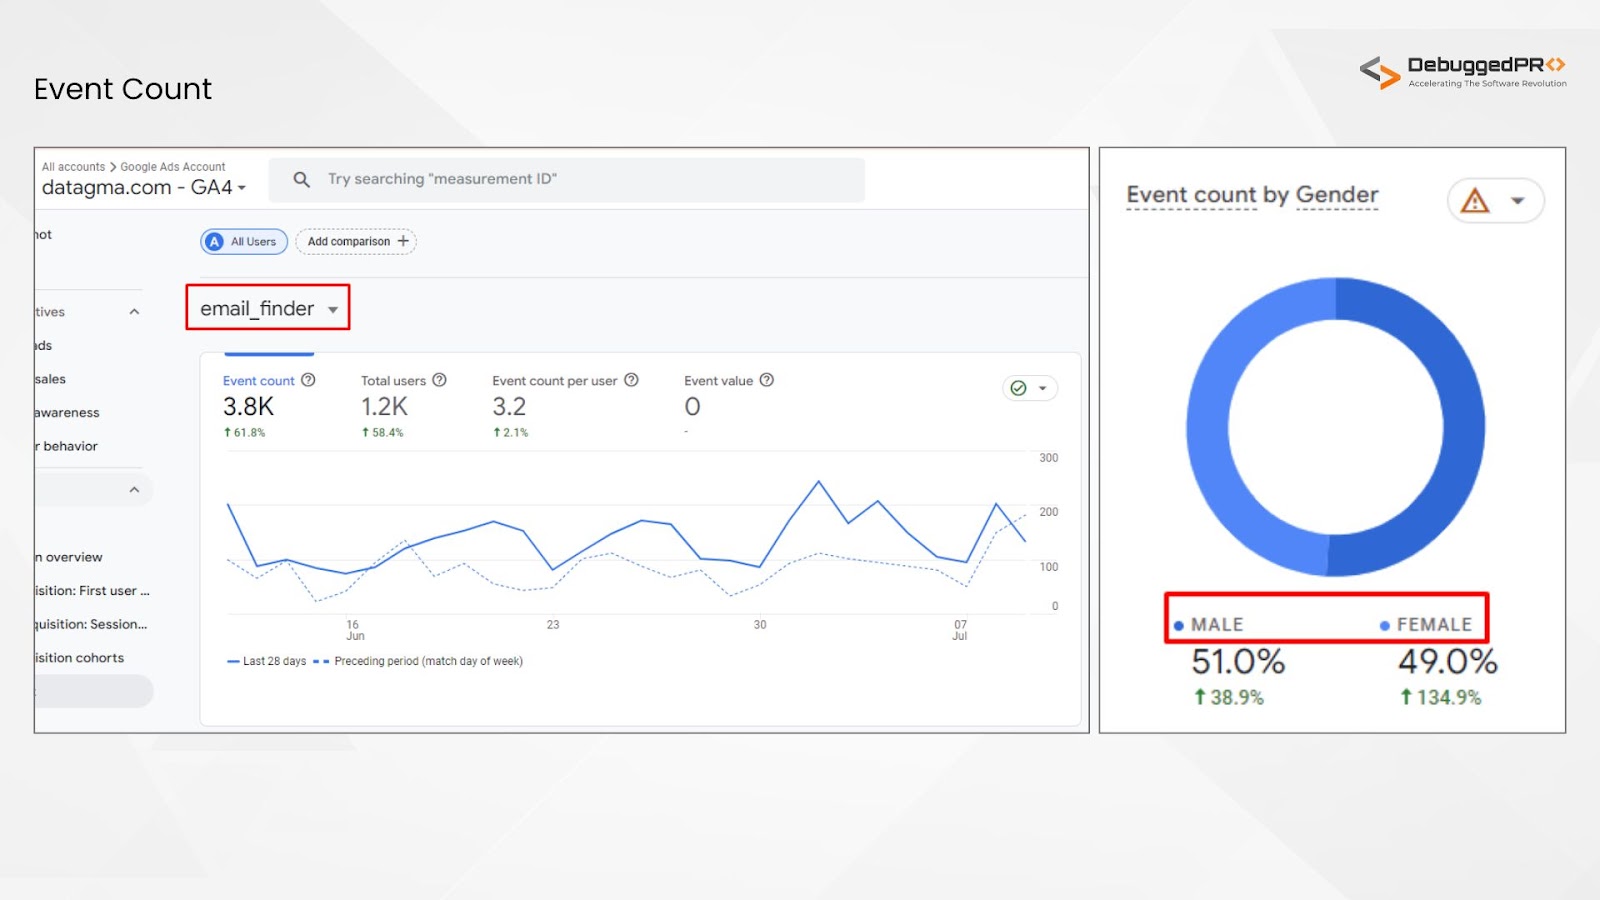This screenshot has height=900, width=1600.
Task: Click the 'Event count by Gender' title
Action: tap(1252, 195)
